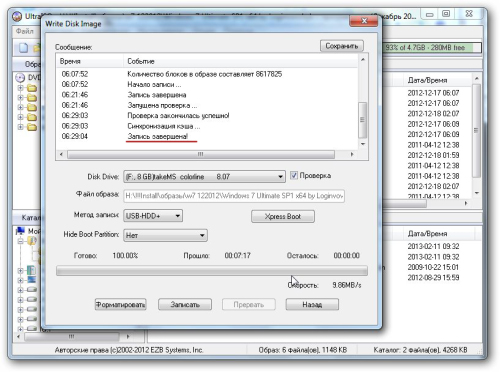The width and height of the screenshot is (500, 372).
Task: Minimize the UltraISO main window
Action: (430, 14)
